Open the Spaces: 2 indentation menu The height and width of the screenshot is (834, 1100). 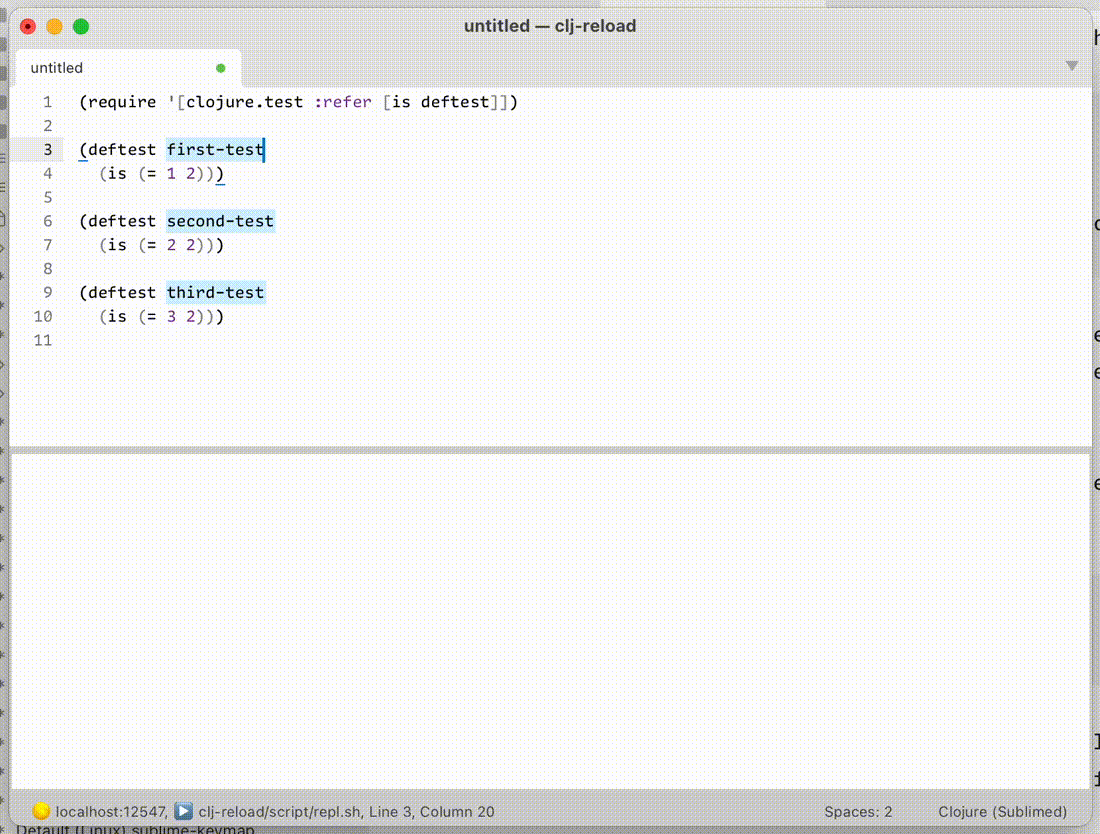coord(858,812)
